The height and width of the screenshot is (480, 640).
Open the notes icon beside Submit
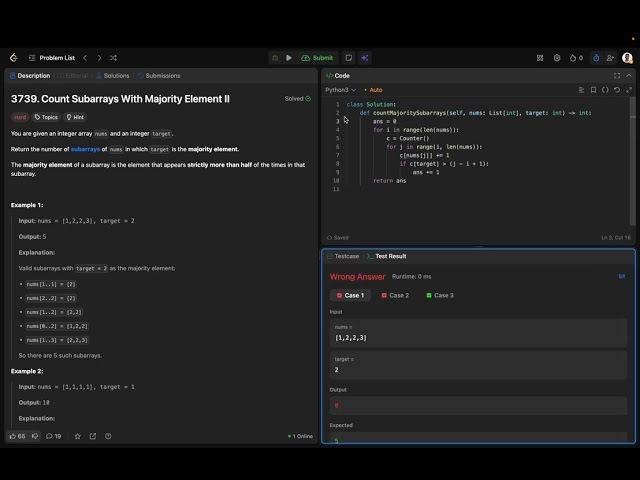point(349,58)
